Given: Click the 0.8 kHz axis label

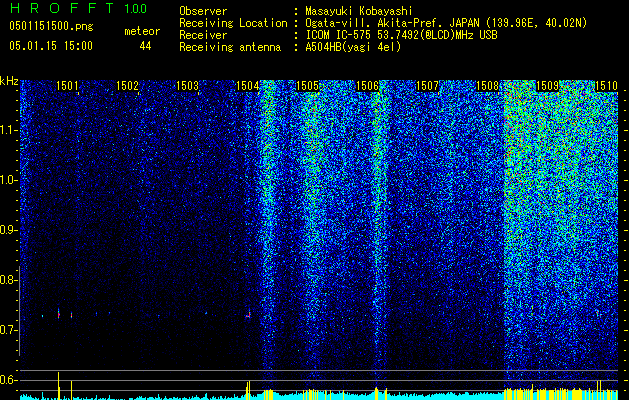Looking at the screenshot, I should (x=8, y=280).
